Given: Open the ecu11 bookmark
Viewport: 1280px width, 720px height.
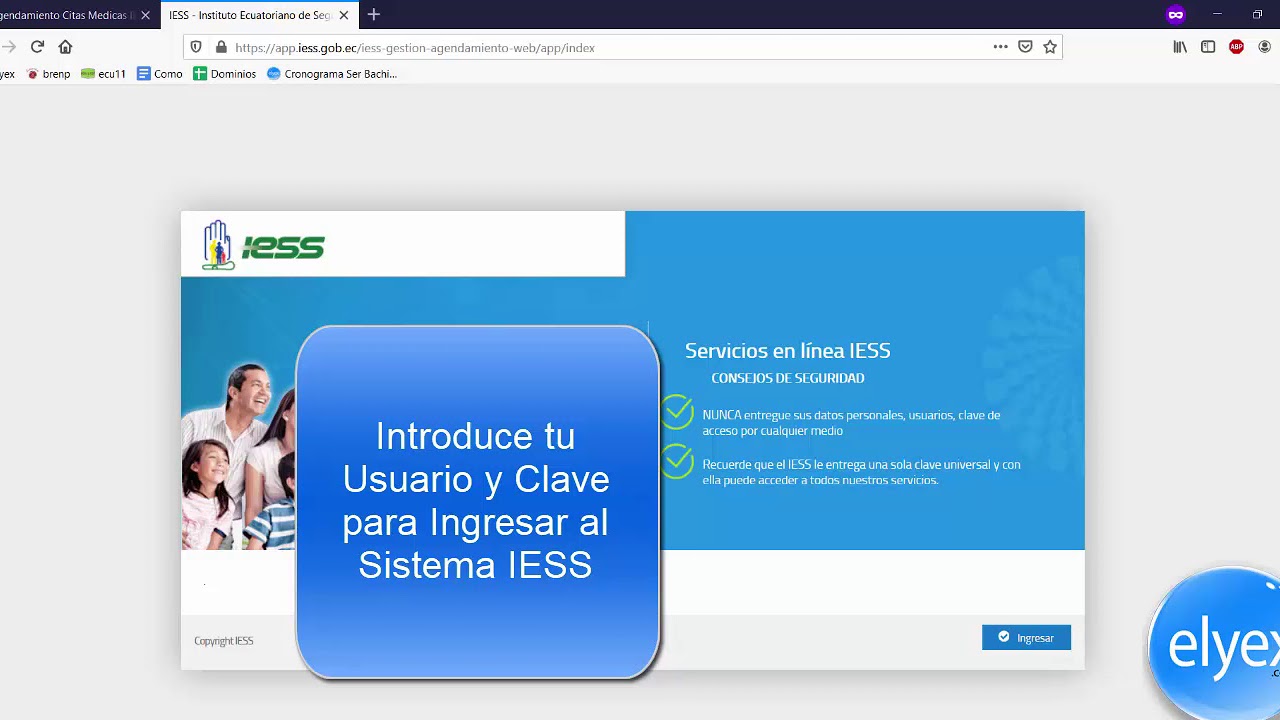Looking at the screenshot, I should click(x=103, y=74).
